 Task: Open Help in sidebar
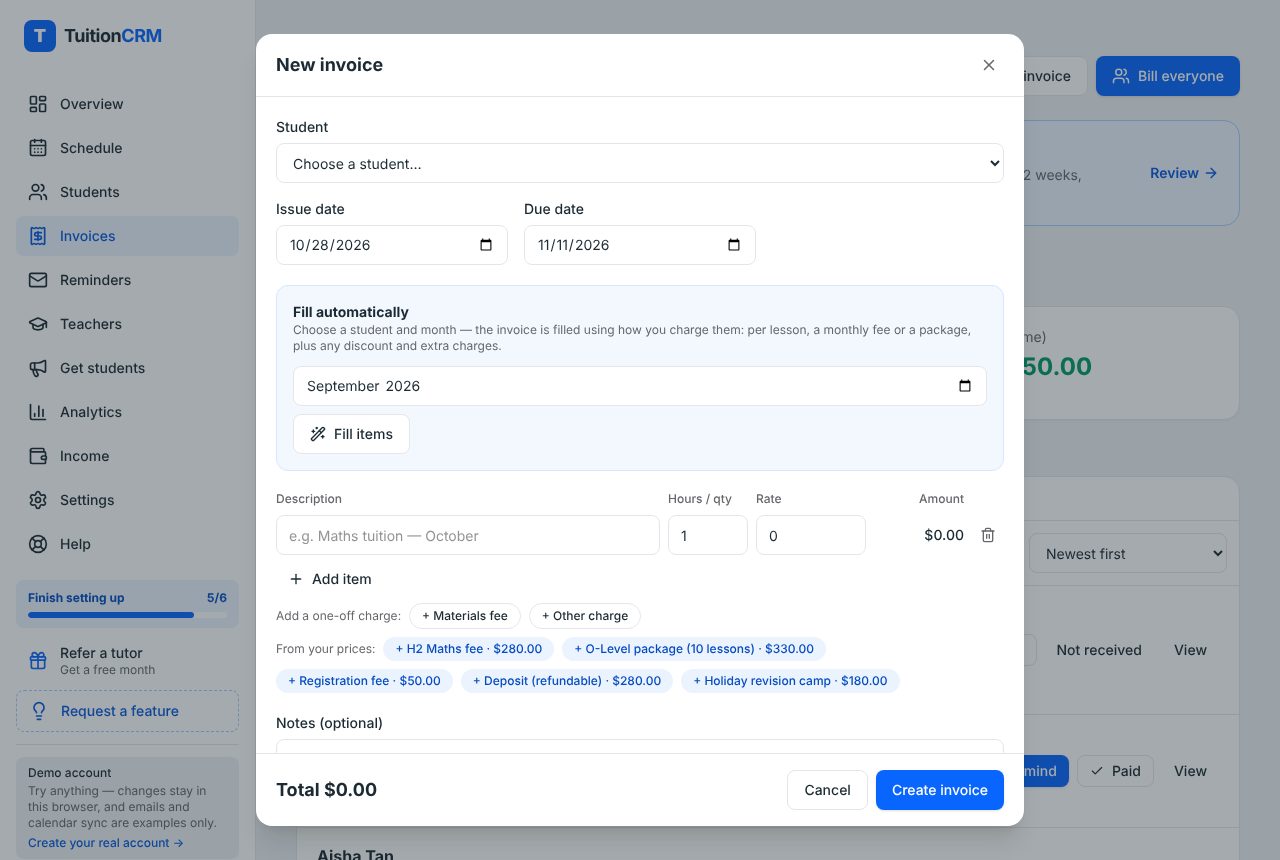pyautogui.click(x=127, y=544)
